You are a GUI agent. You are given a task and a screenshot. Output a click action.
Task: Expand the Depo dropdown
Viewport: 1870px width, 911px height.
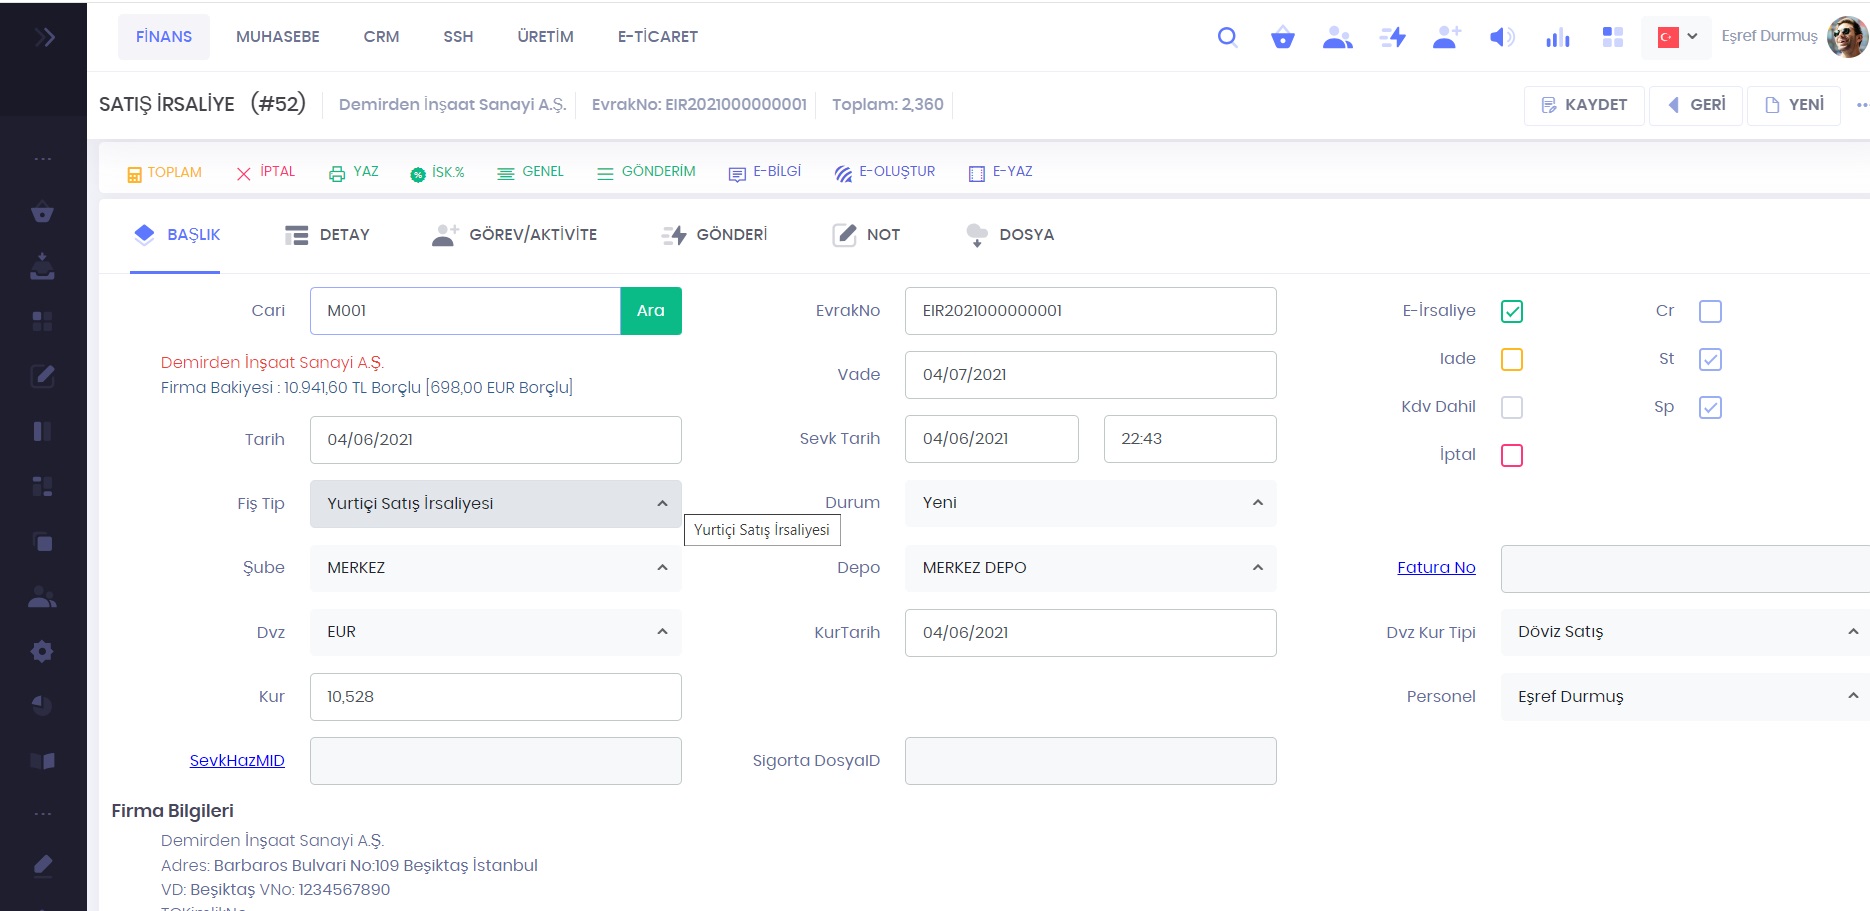(x=1090, y=568)
